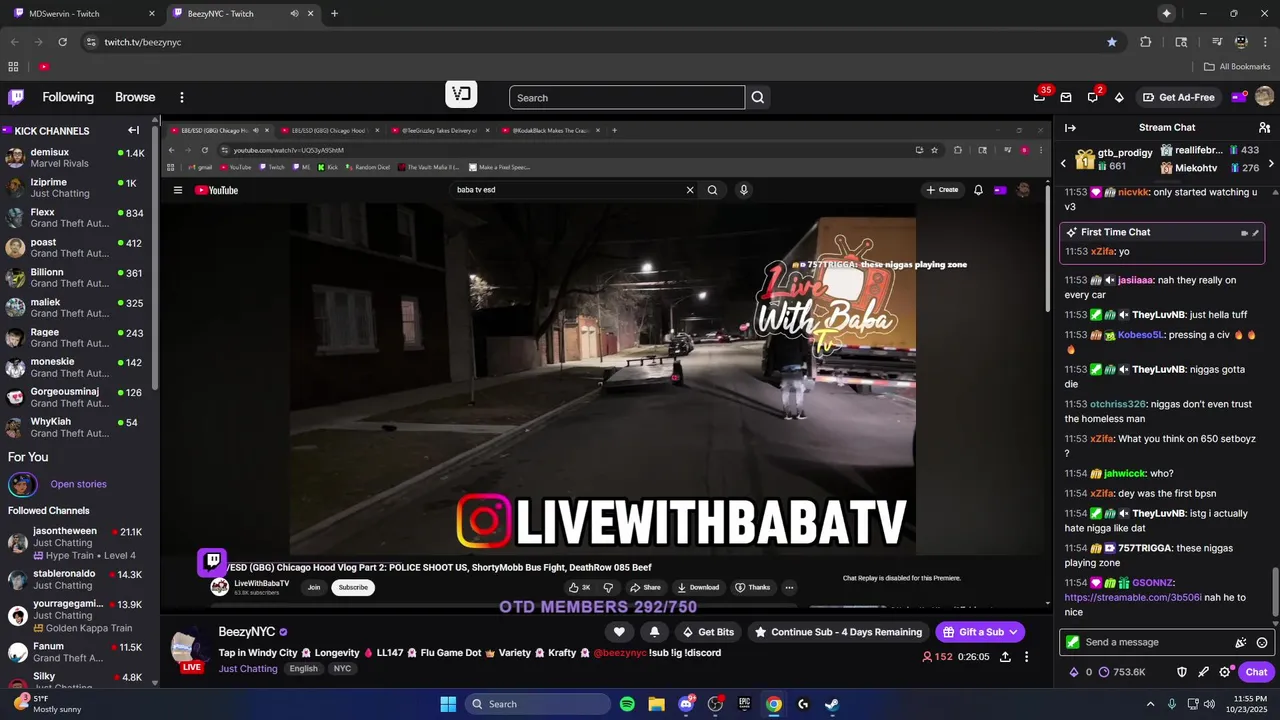Open the Twitch home logo
Screen dimensions: 1280x720
[x=16, y=97]
